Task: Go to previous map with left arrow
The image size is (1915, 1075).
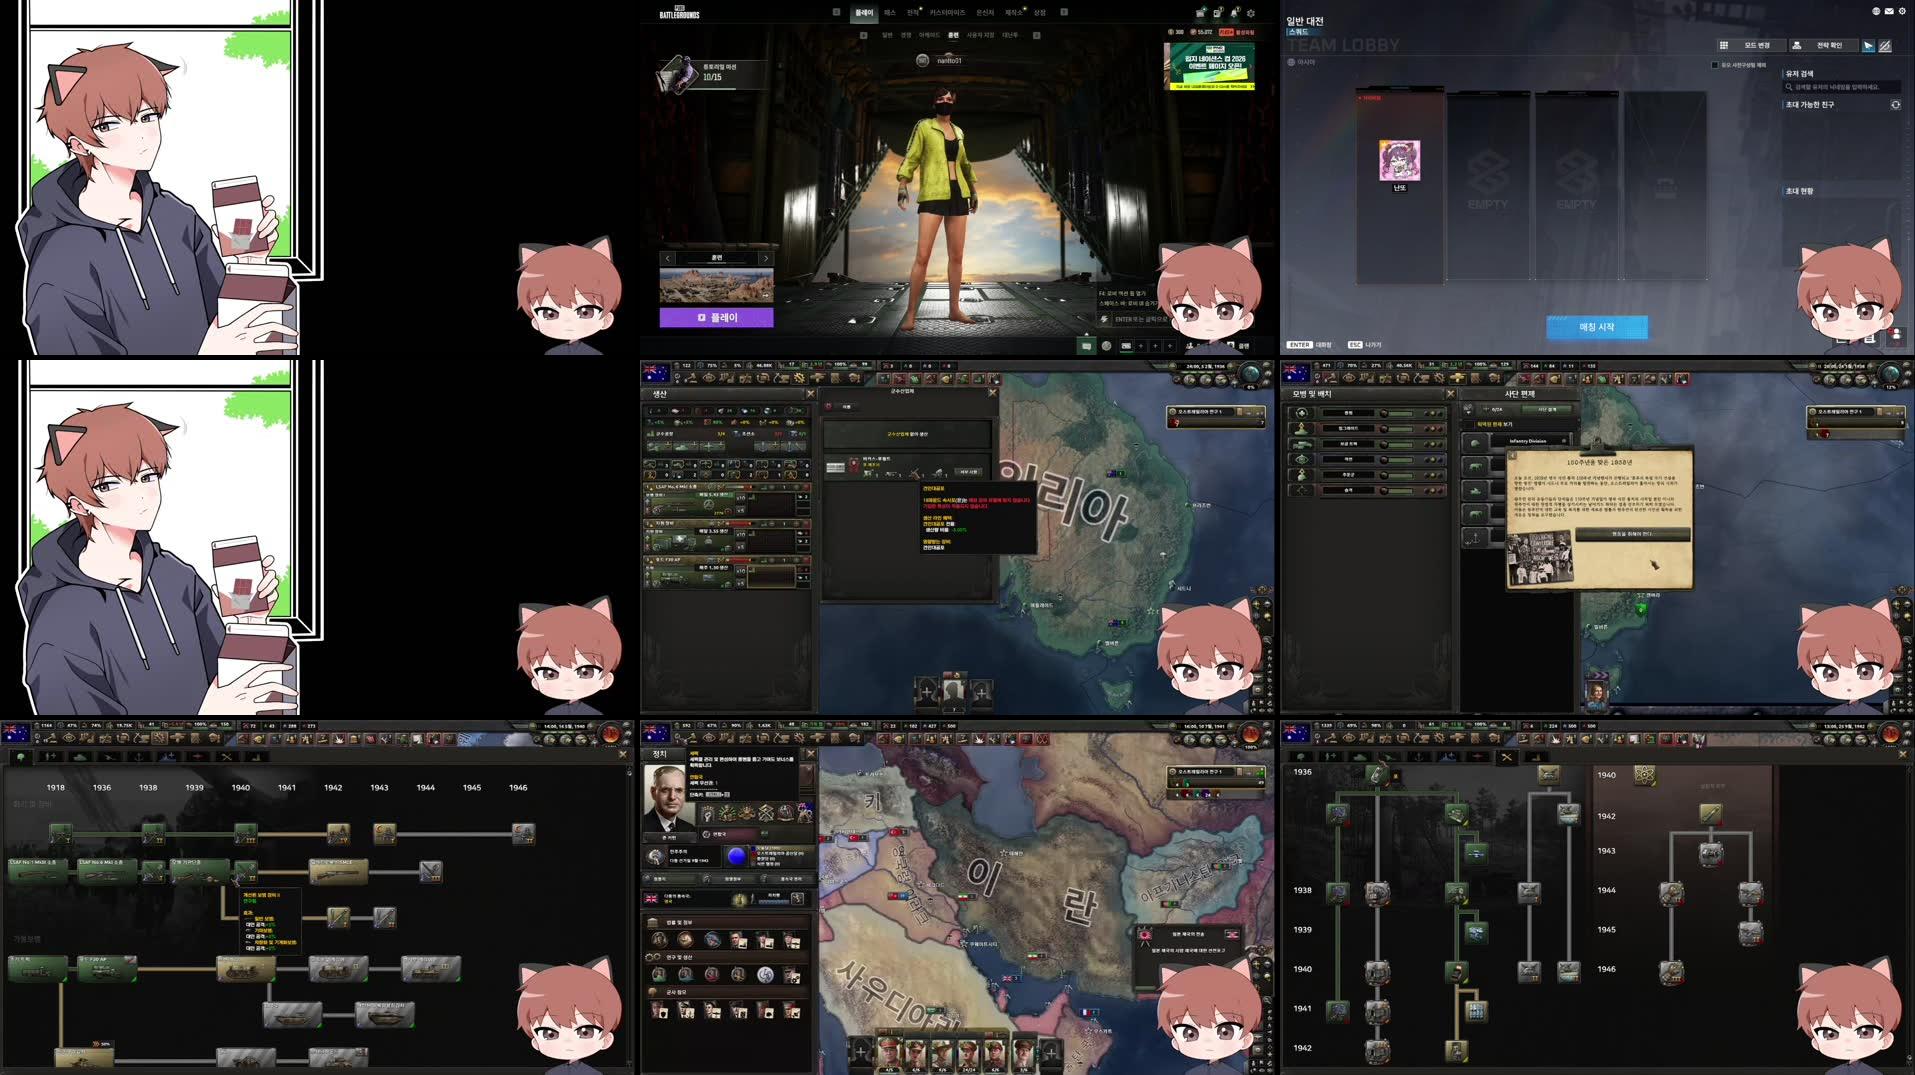Action: pyautogui.click(x=668, y=258)
